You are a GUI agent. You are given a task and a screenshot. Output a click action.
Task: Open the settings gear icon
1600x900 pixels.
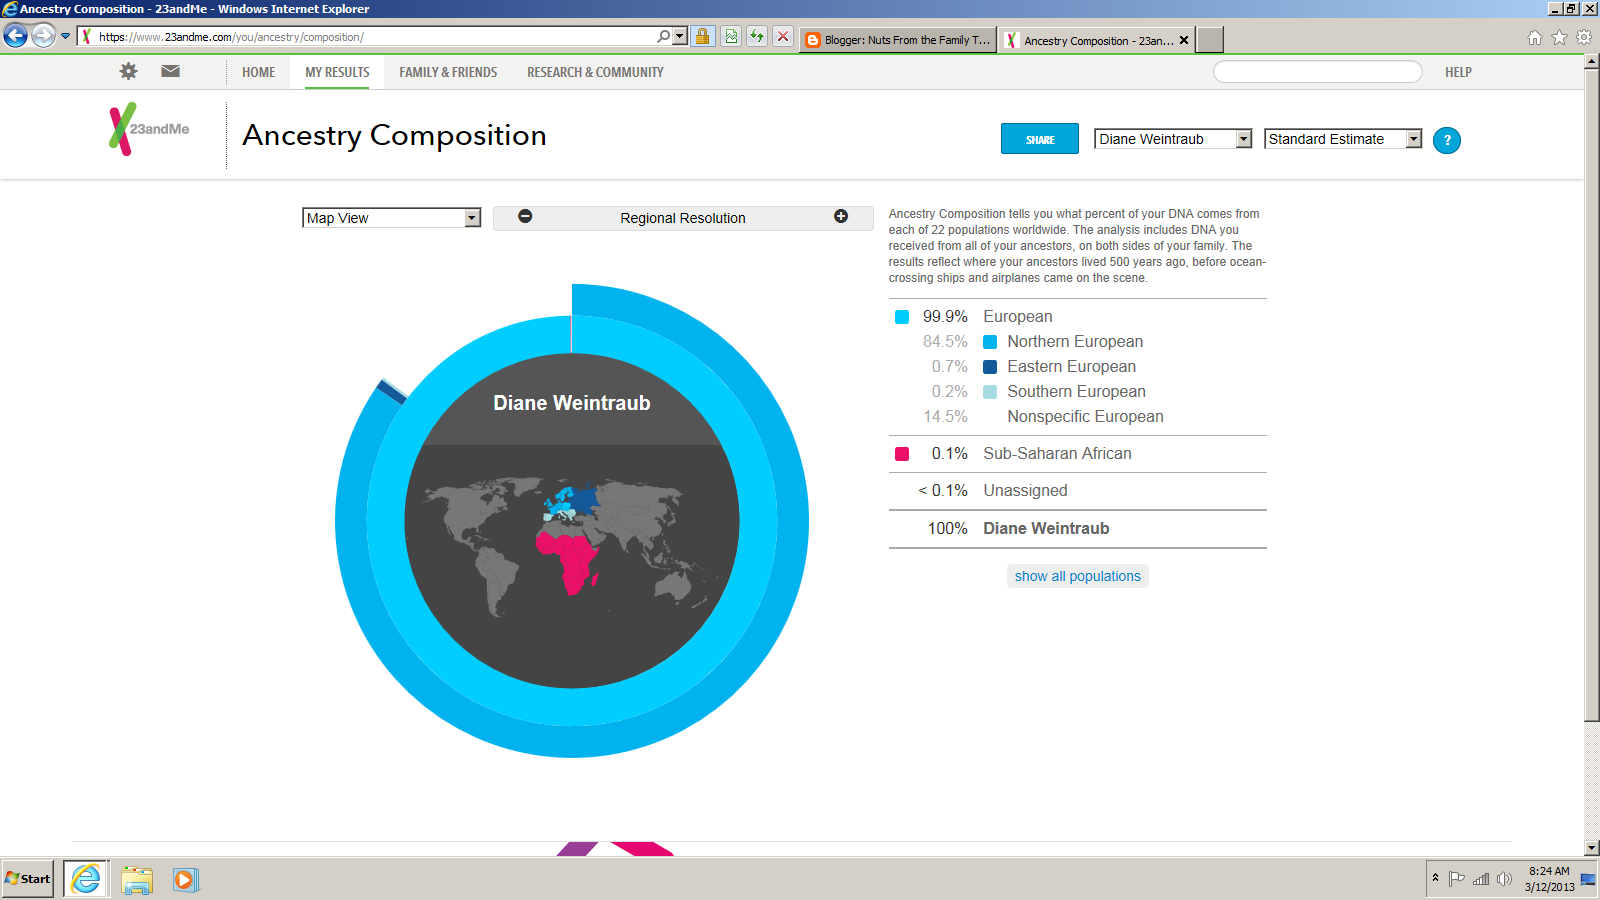pyautogui.click(x=128, y=71)
